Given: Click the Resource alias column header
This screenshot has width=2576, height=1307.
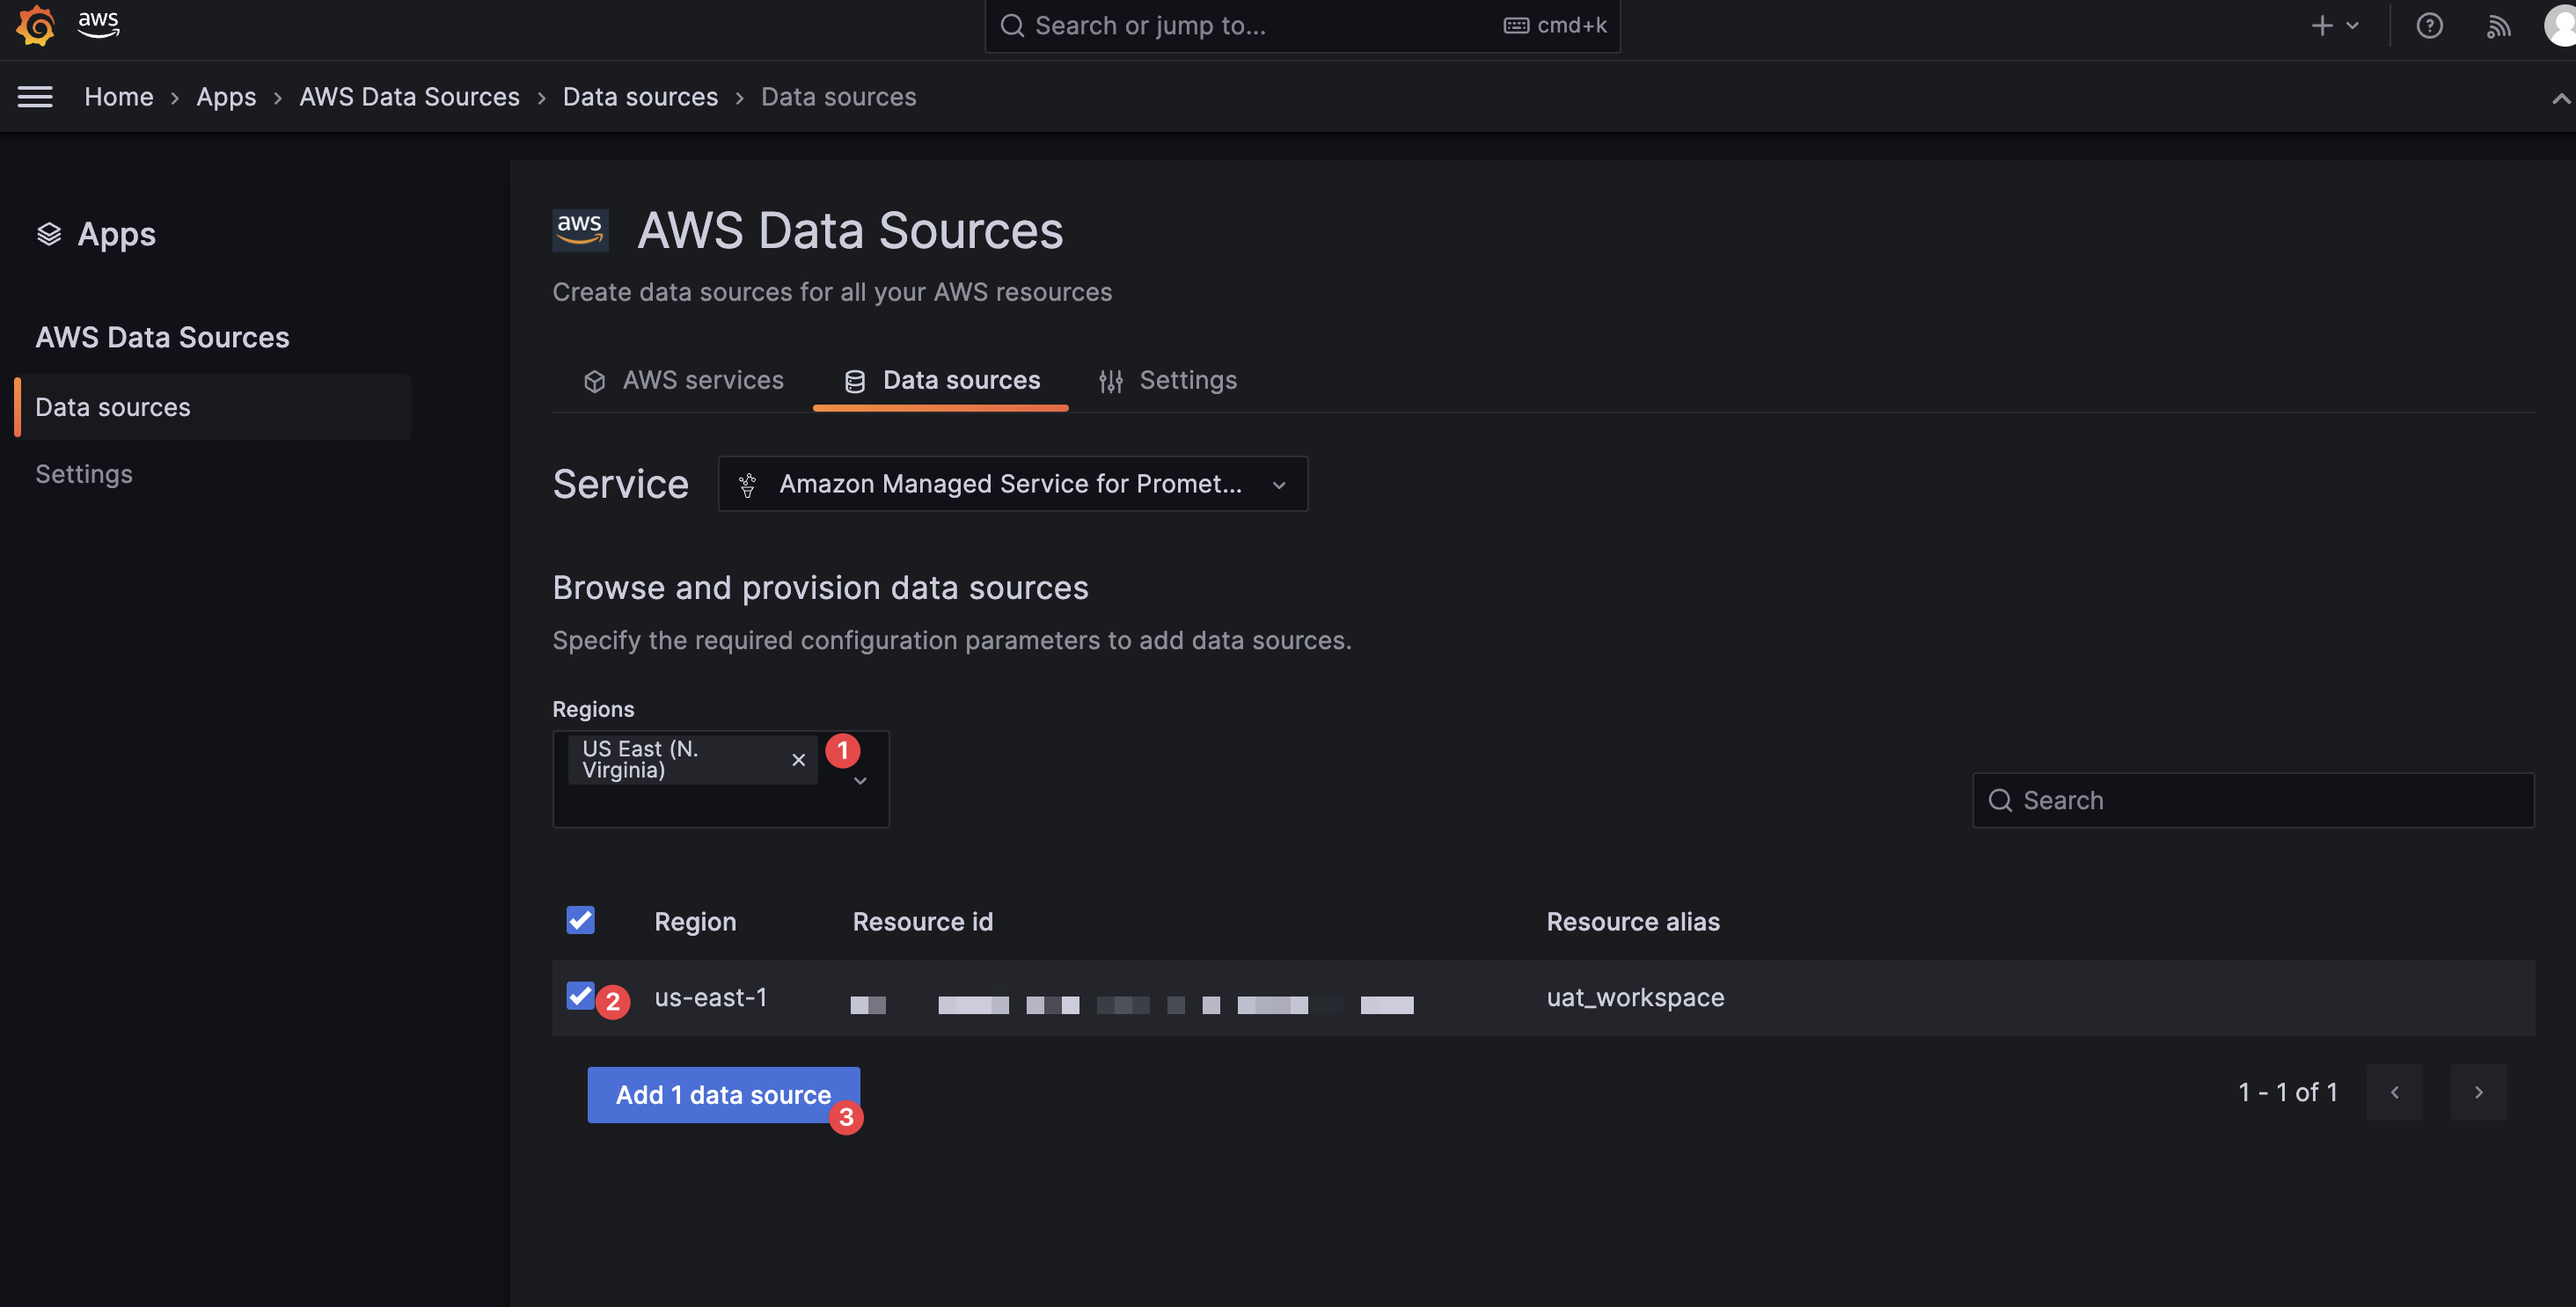Looking at the screenshot, I should [1633, 921].
